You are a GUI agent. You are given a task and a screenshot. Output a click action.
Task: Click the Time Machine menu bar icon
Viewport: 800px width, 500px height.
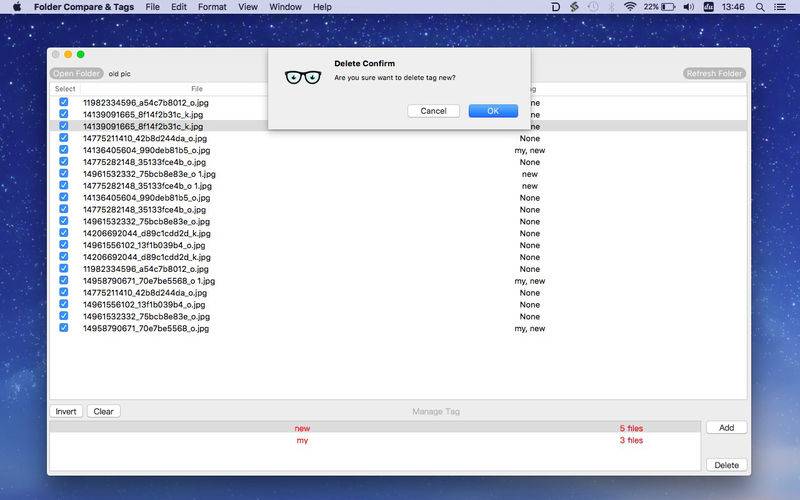pos(593,7)
